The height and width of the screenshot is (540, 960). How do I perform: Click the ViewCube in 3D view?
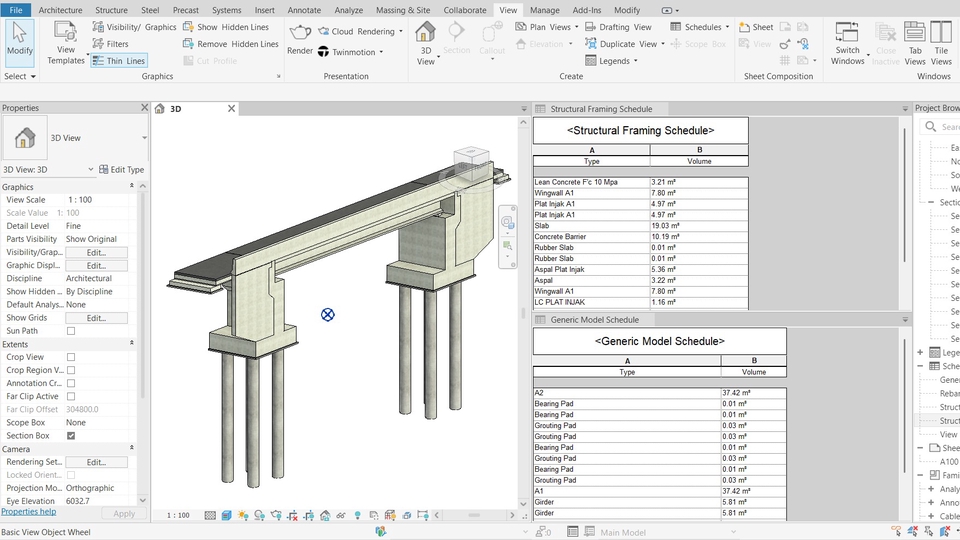(x=469, y=164)
